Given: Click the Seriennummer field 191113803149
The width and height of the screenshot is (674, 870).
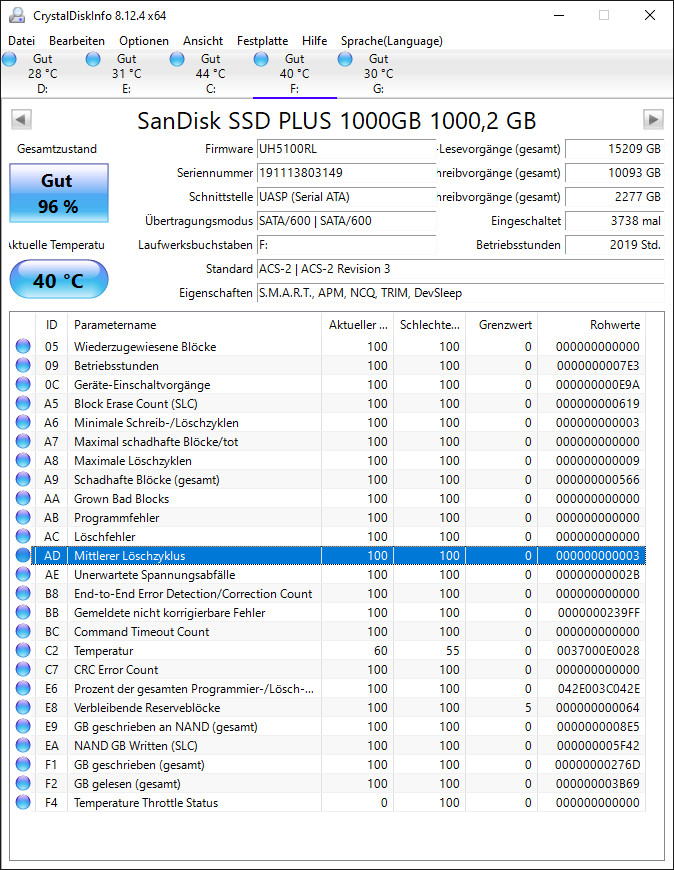Looking at the screenshot, I should tap(347, 173).
